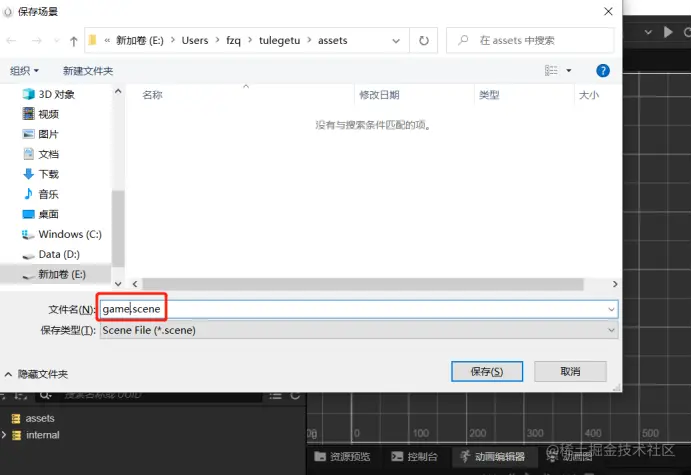Click the fzq breadcrumb in the path
The image size is (692, 475).
click(x=233, y=41)
